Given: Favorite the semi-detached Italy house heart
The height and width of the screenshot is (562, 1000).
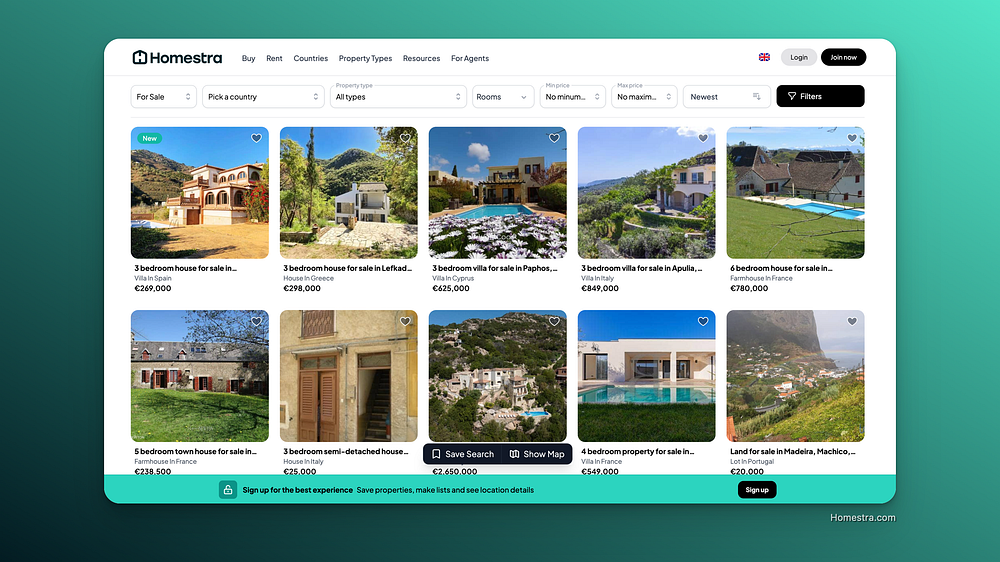Looking at the screenshot, I should [405, 322].
